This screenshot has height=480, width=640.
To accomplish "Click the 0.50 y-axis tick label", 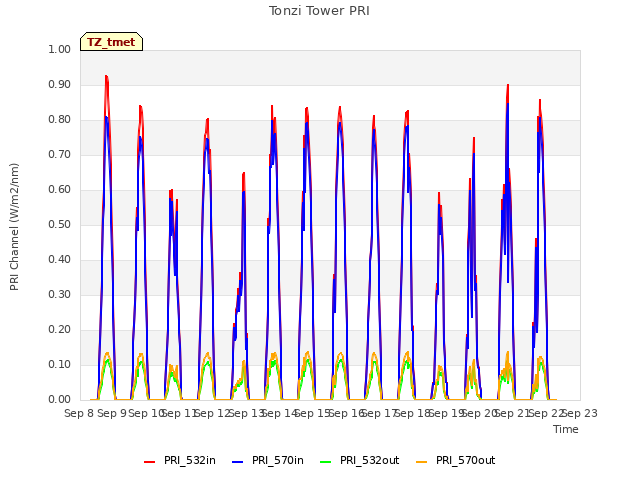I will pos(60,224).
